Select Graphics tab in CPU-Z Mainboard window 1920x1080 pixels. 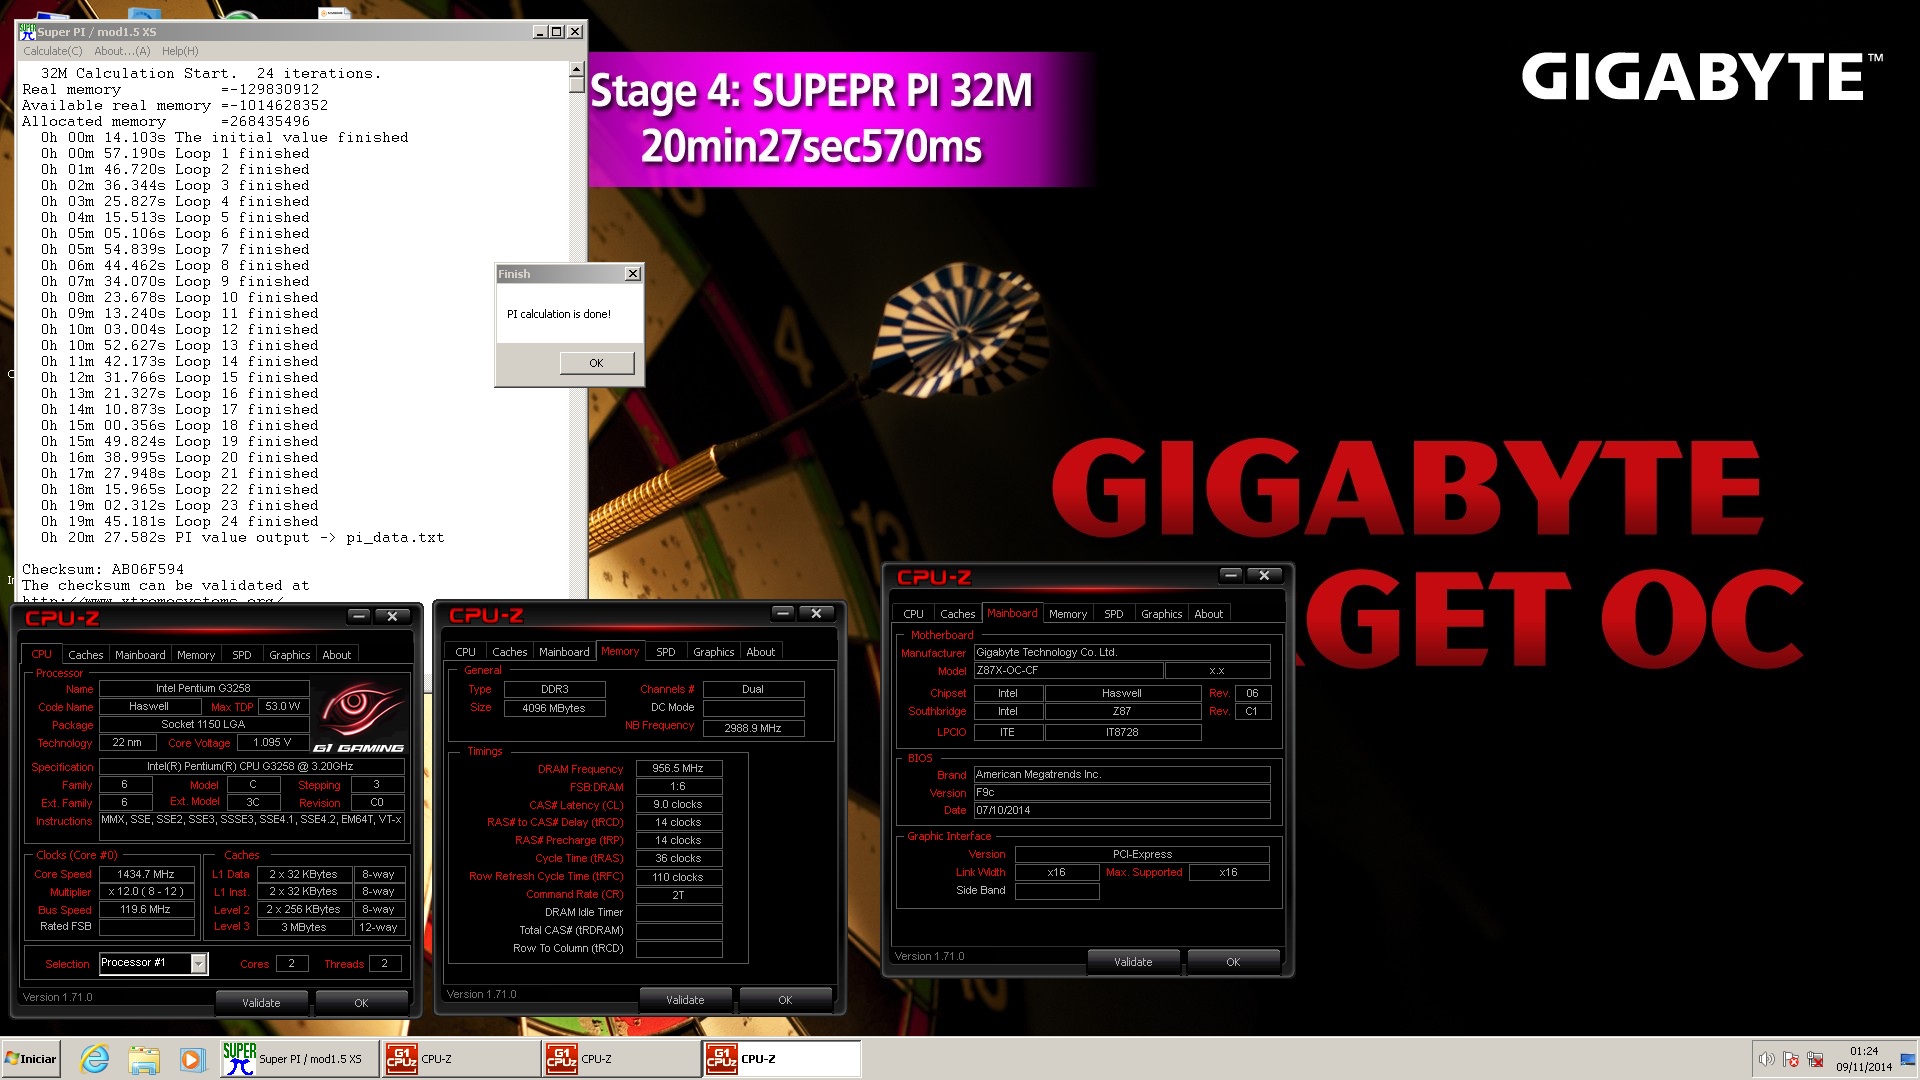point(1162,614)
